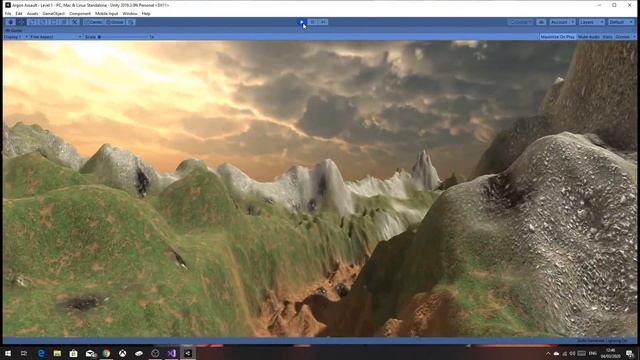The height and width of the screenshot is (360, 640).
Task: Click the Unity editor taskbar icon
Action: 188,353
